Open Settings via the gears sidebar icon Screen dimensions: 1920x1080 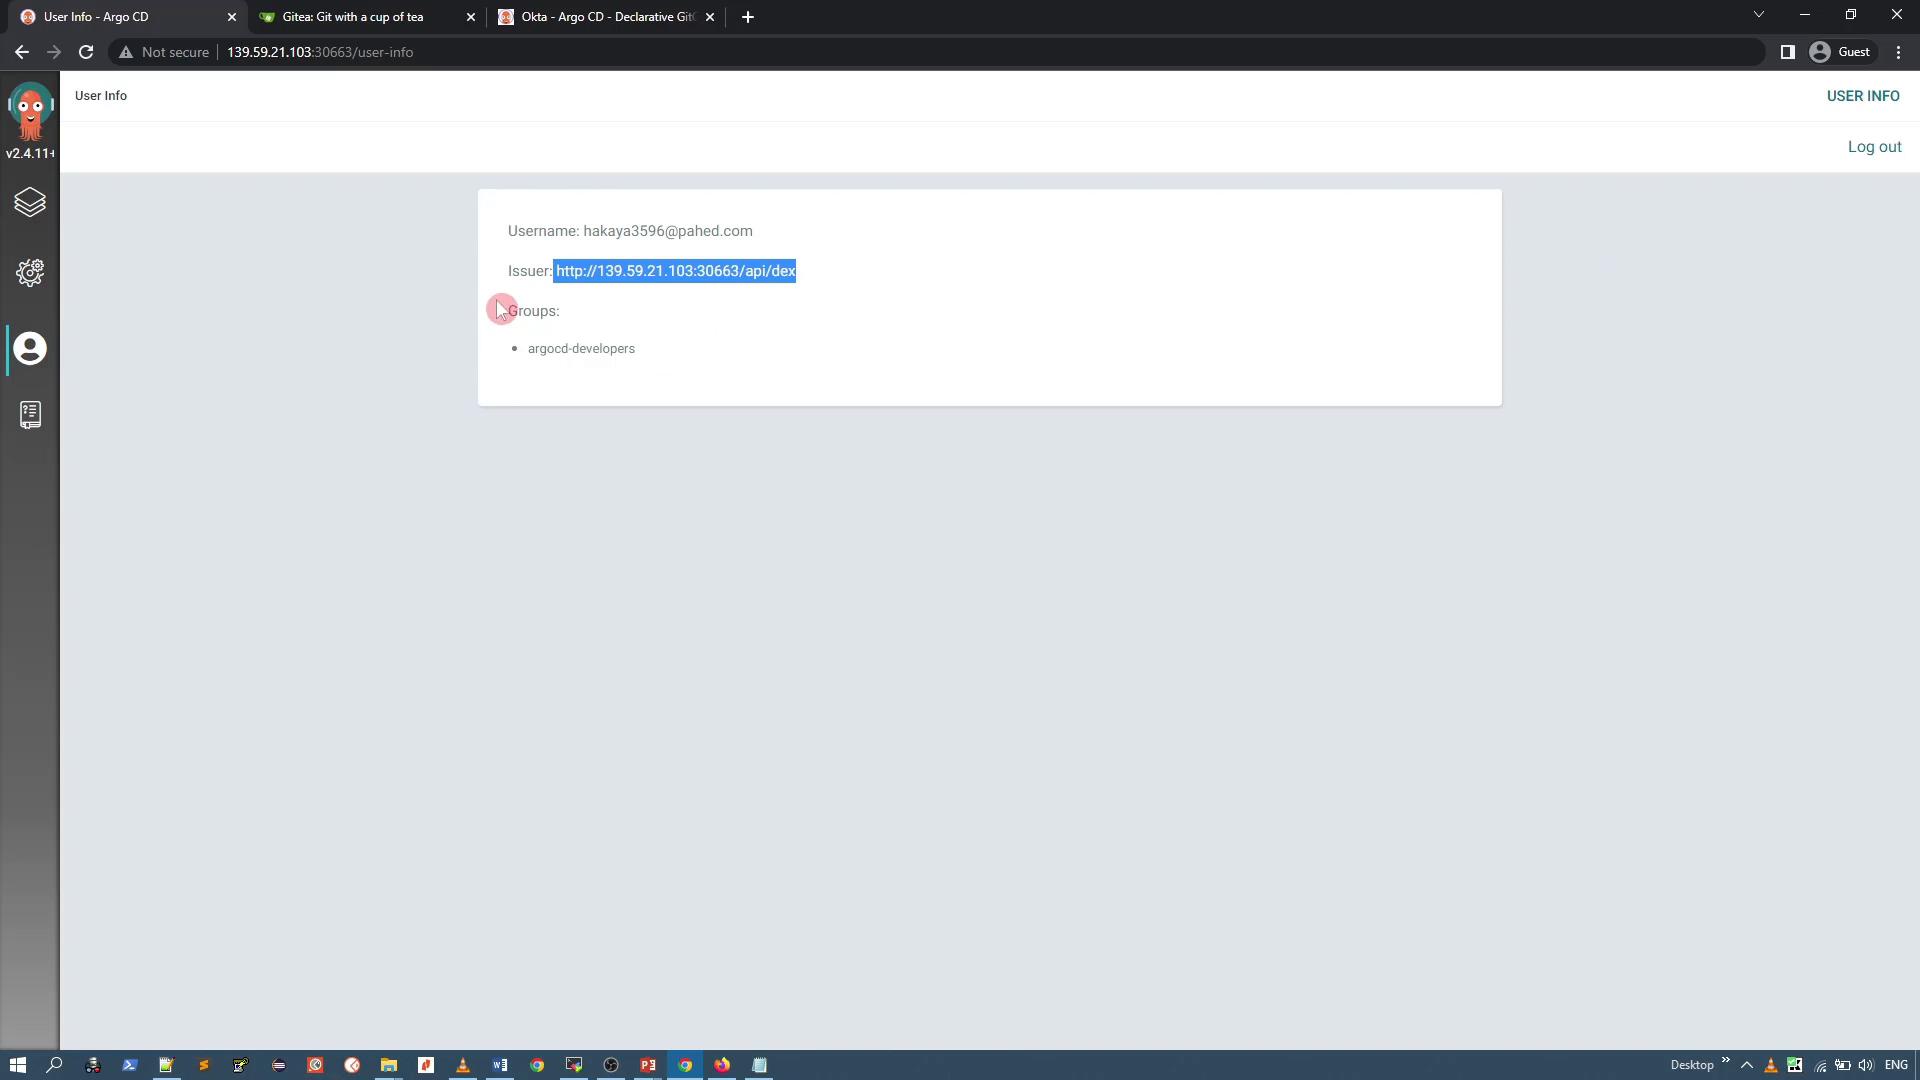click(30, 272)
